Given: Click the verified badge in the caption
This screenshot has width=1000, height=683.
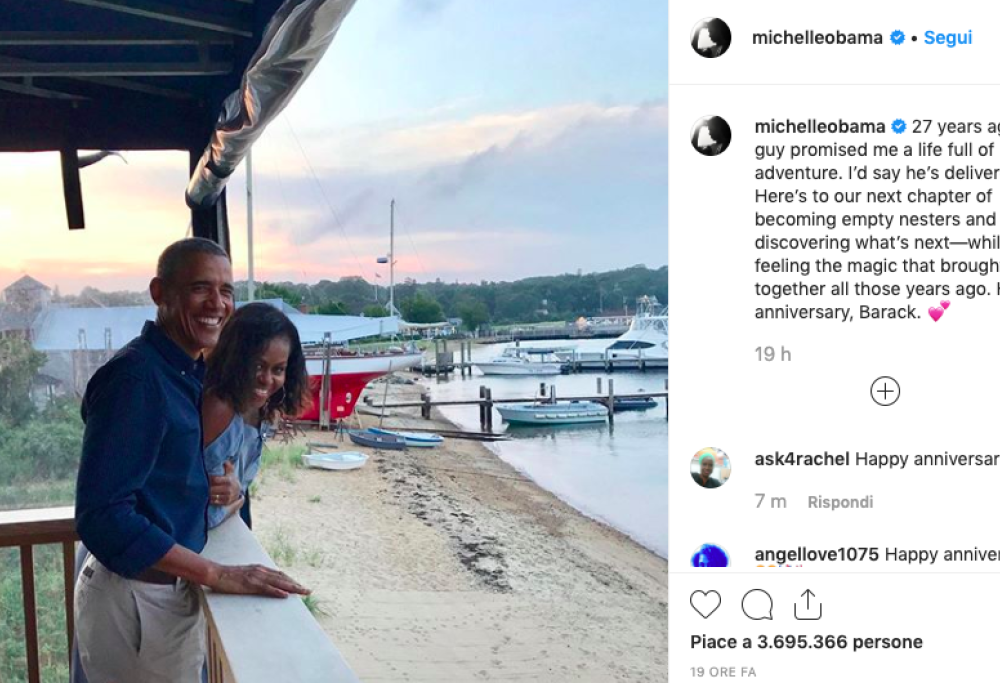Looking at the screenshot, I should tap(899, 127).
